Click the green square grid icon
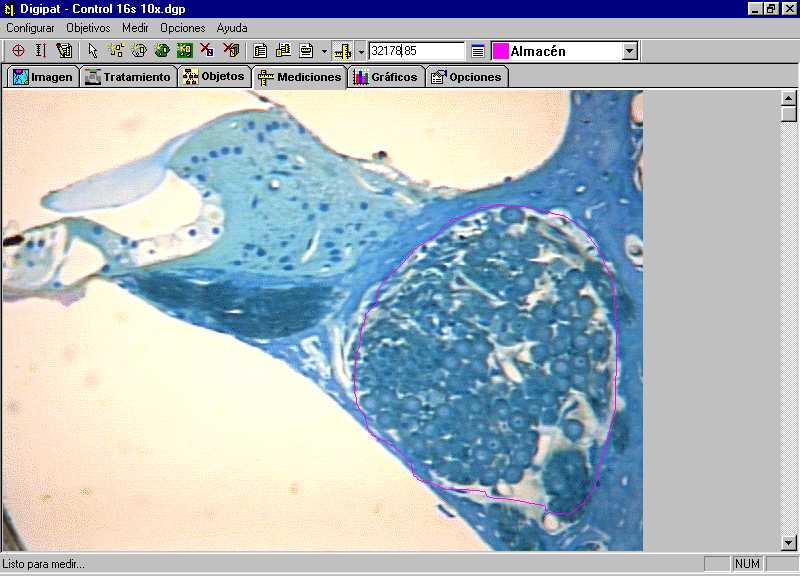800x576 pixels. [x=185, y=51]
